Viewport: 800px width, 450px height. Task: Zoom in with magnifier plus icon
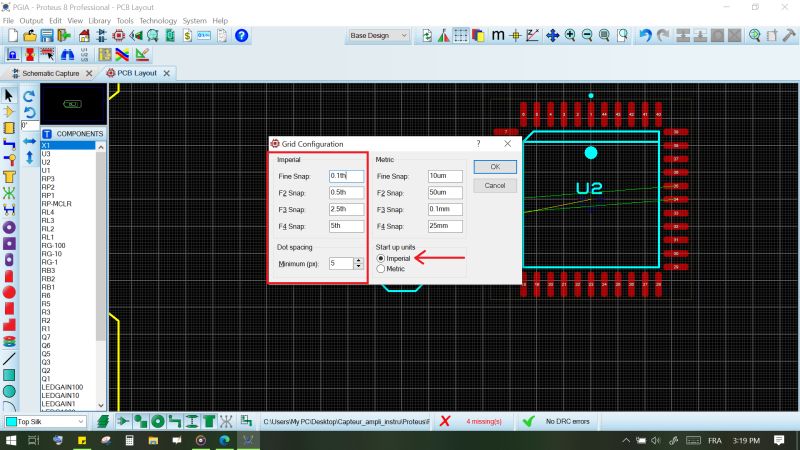[570, 36]
